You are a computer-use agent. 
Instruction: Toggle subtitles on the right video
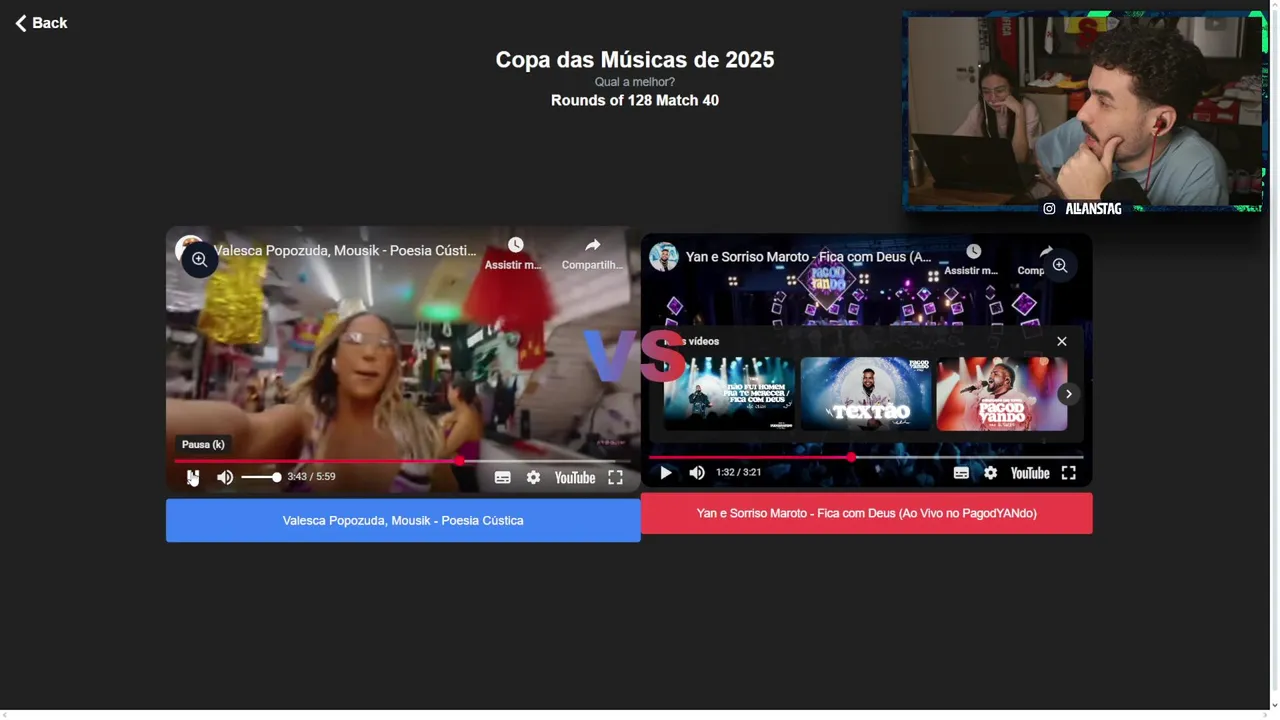(x=961, y=473)
